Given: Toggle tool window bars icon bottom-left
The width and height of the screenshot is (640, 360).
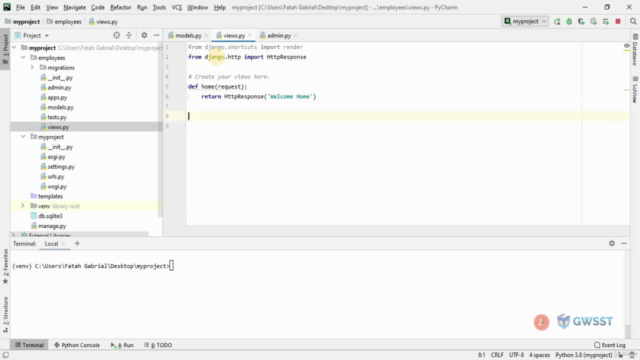Looking at the screenshot, I should 5,355.
